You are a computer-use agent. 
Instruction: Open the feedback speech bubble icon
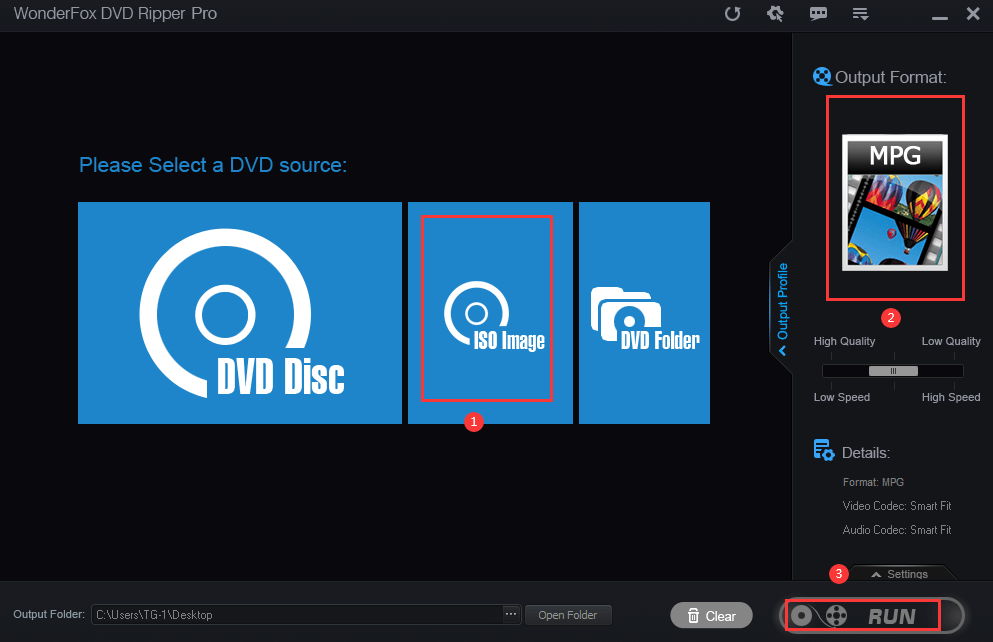click(818, 14)
